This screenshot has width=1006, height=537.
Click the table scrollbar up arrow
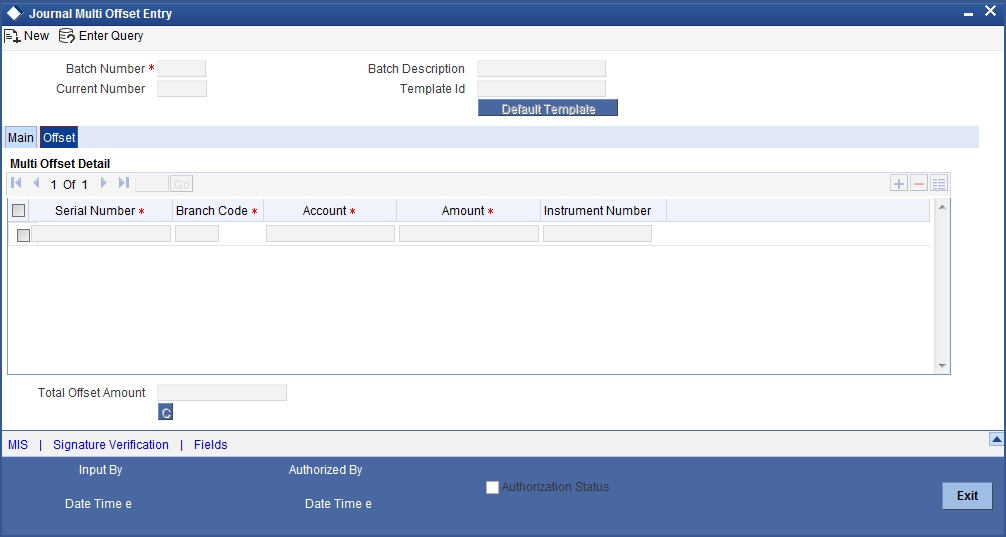click(x=942, y=207)
